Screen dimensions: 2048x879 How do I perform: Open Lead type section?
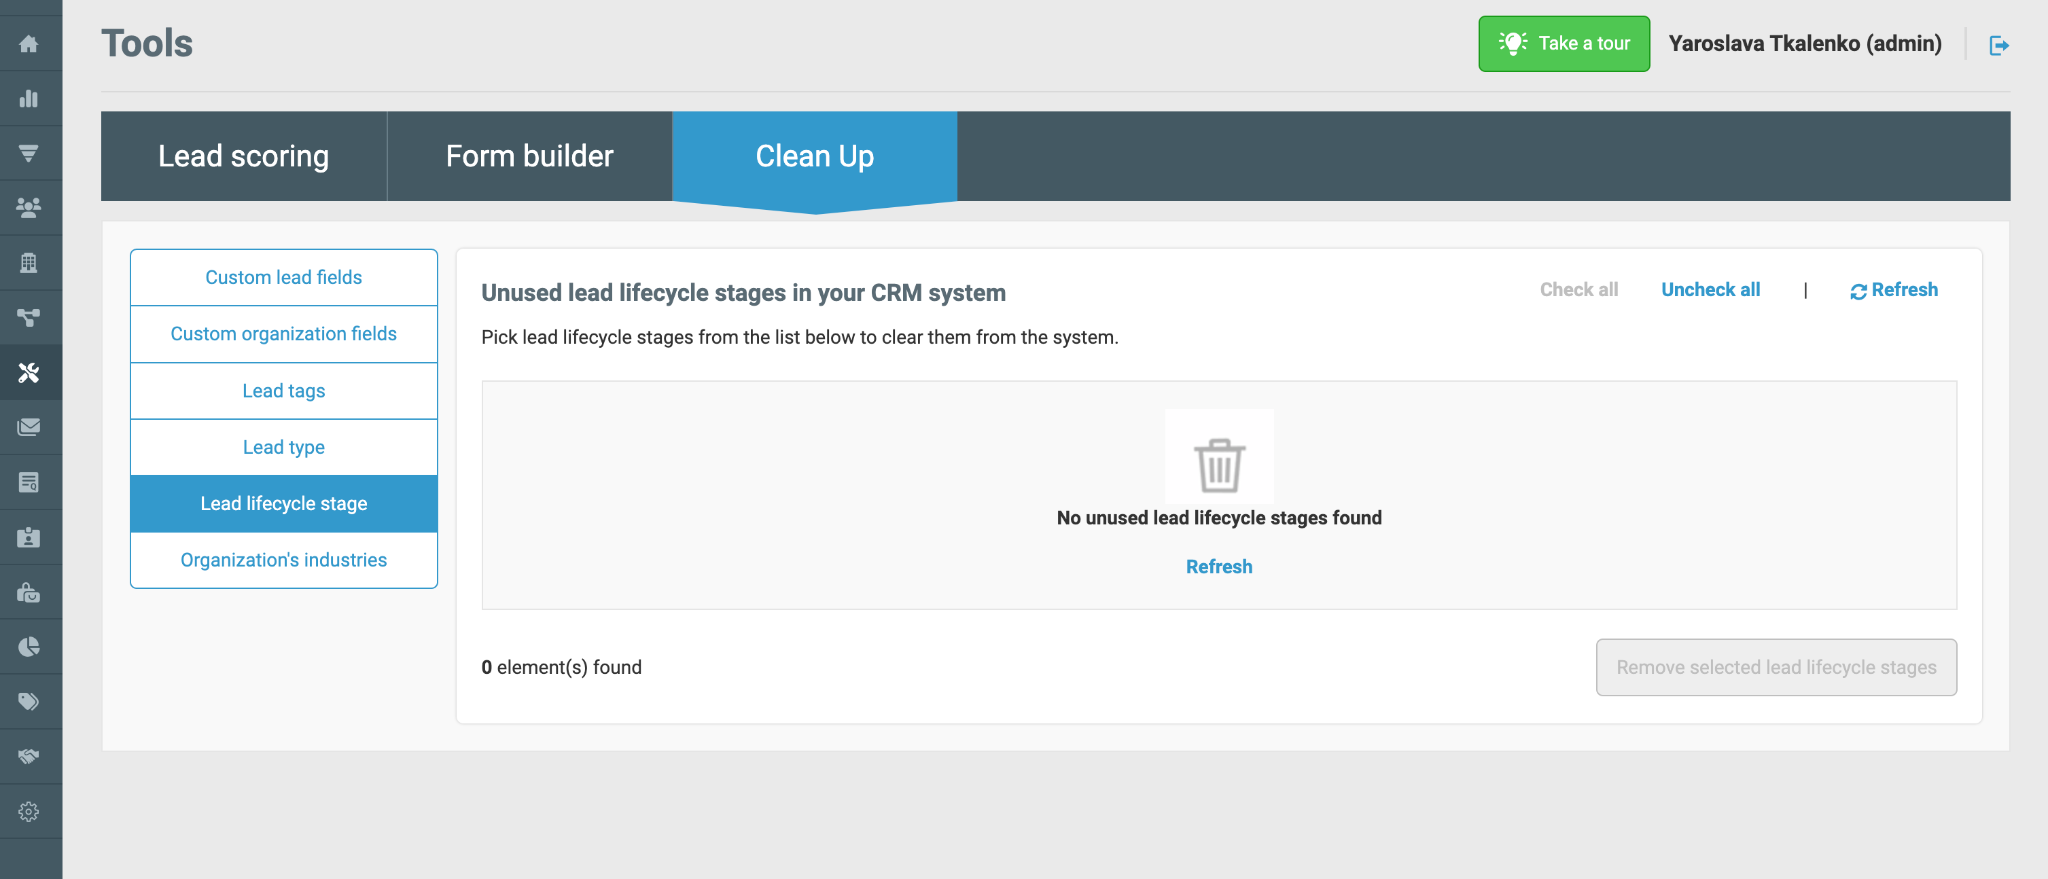(284, 447)
